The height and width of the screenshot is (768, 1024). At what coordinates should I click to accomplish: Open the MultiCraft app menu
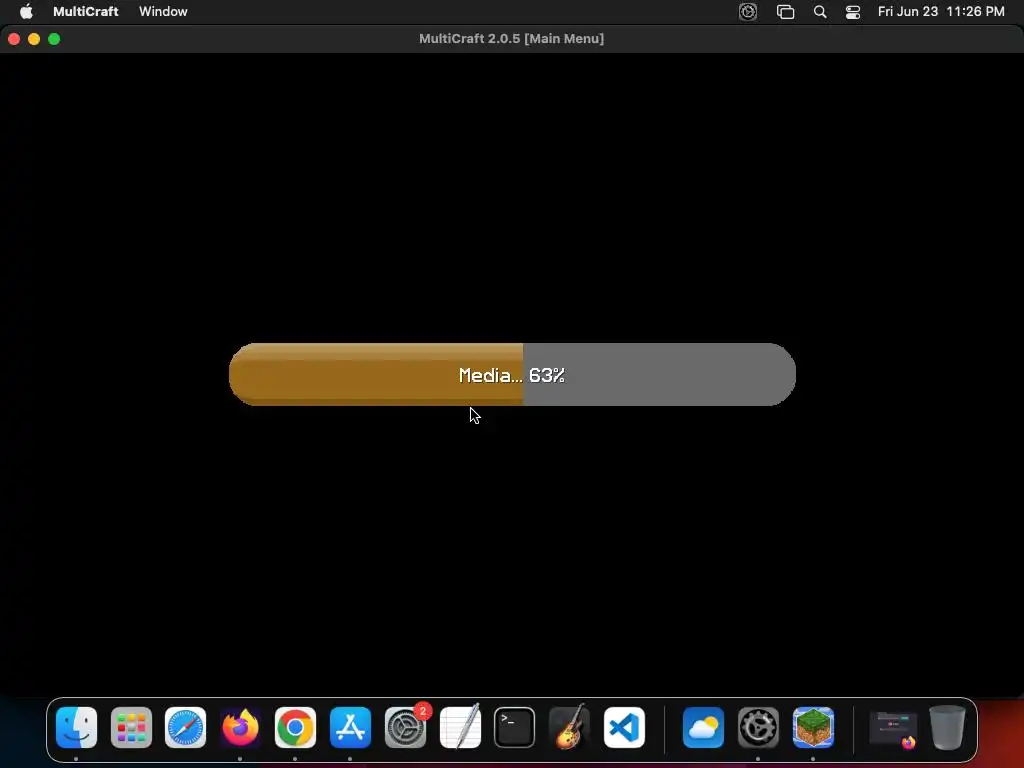tap(86, 11)
